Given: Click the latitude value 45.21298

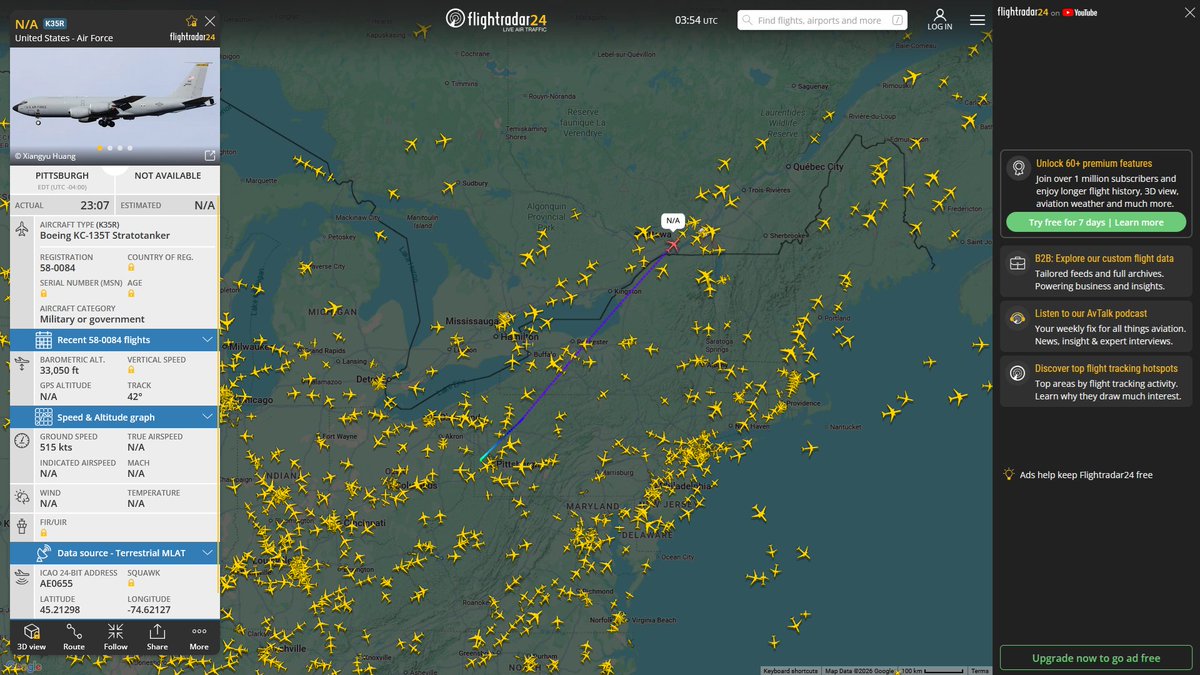Looking at the screenshot, I should click(x=60, y=610).
